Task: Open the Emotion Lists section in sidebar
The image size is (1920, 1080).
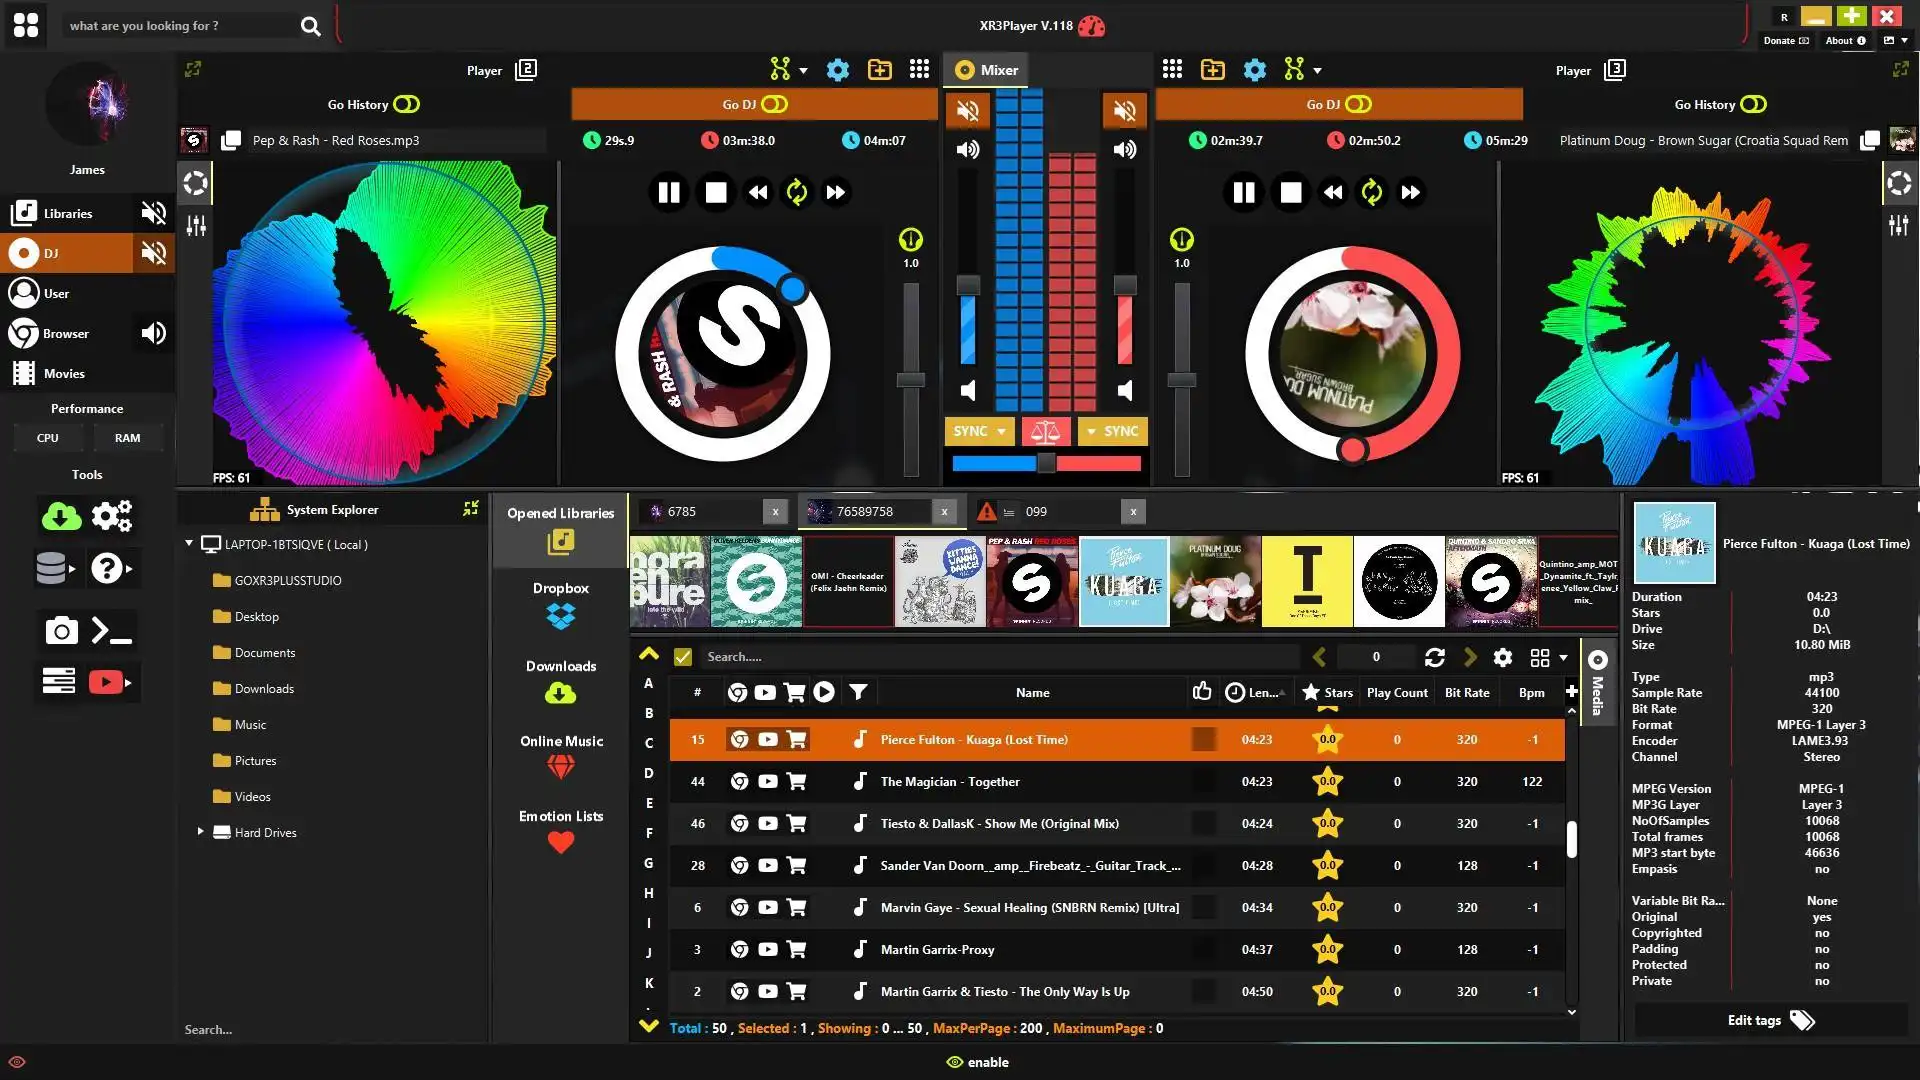Action: pyautogui.click(x=560, y=829)
